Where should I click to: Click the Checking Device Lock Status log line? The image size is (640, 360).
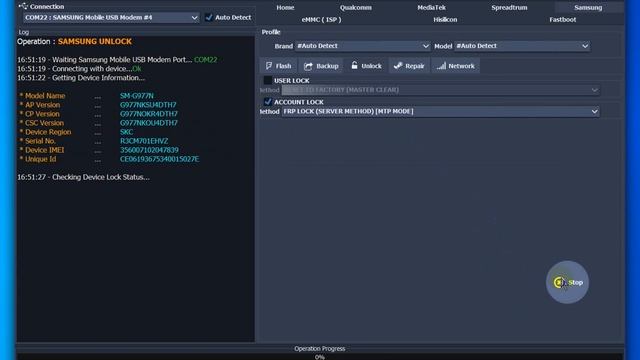83,177
